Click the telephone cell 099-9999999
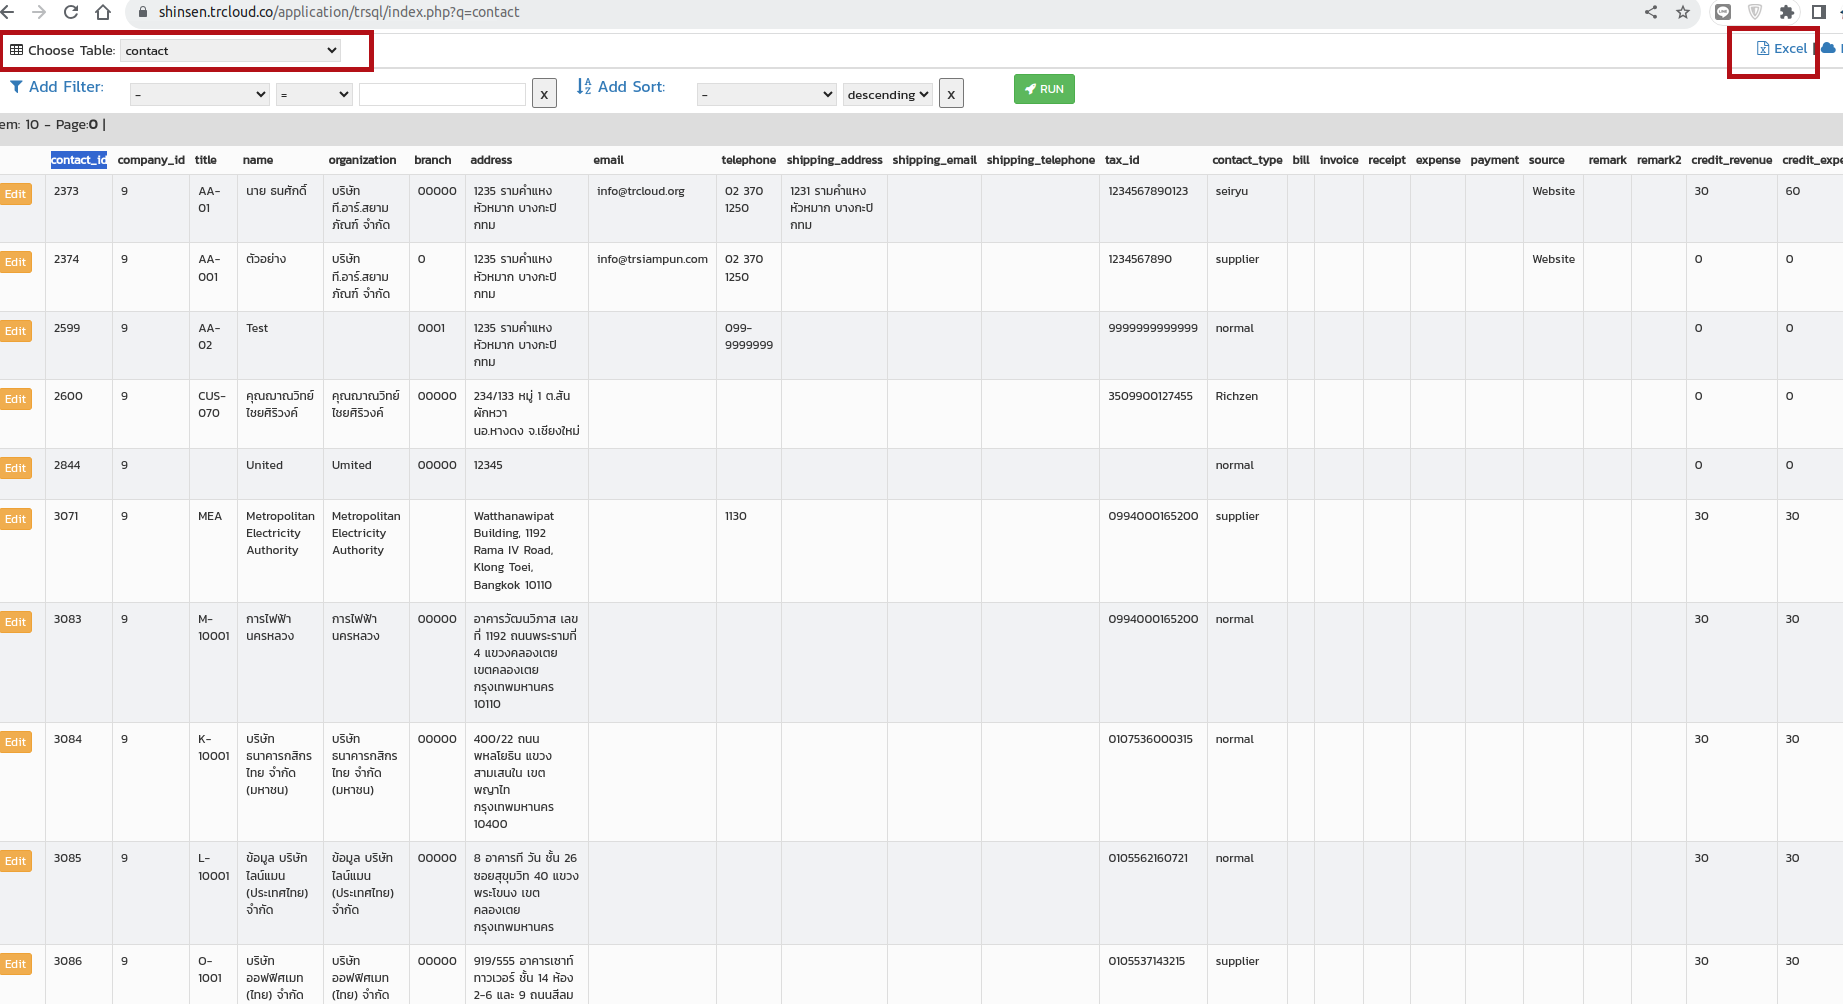The width and height of the screenshot is (1843, 1004). [748, 336]
